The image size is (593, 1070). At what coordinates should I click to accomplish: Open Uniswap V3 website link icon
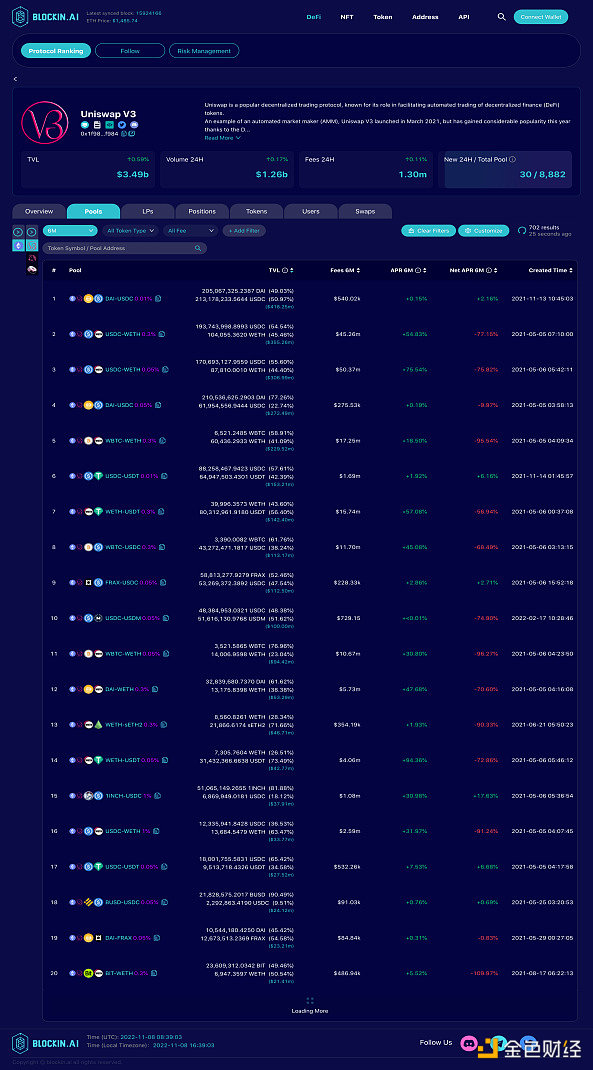85,125
